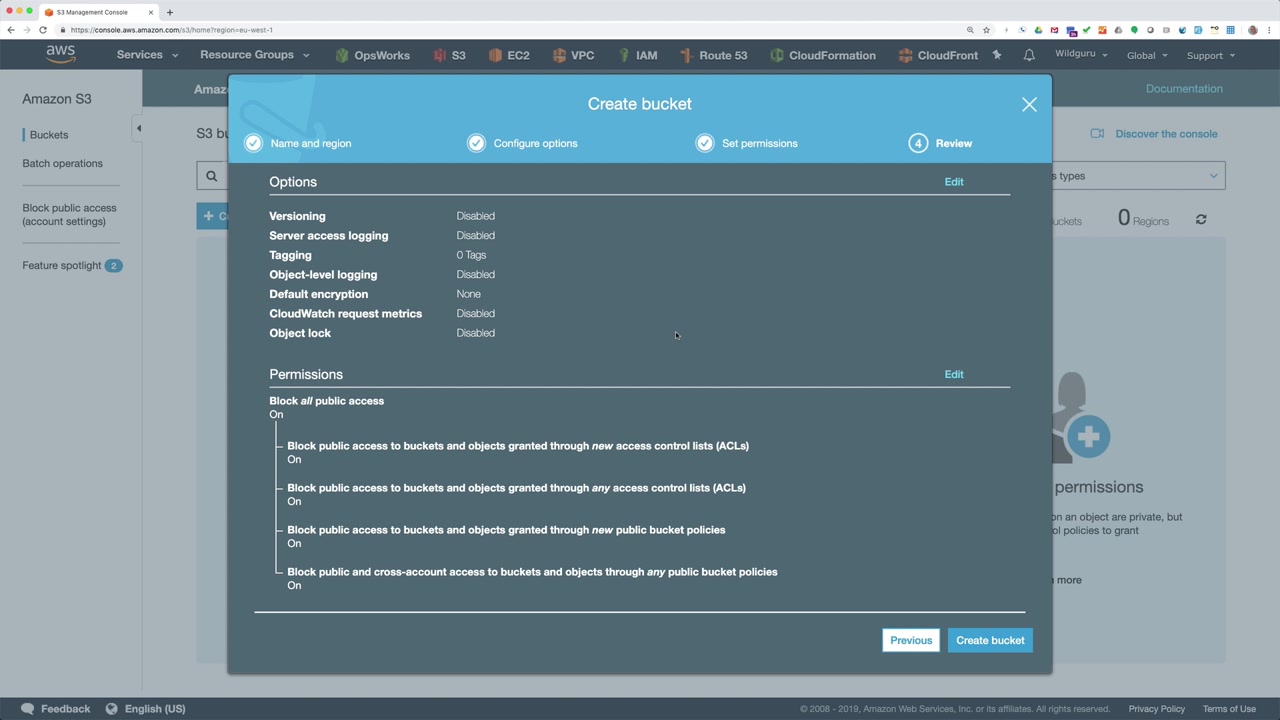Open the CloudFront service shortcut
Screen dimensions: 1280x720
tap(938, 55)
